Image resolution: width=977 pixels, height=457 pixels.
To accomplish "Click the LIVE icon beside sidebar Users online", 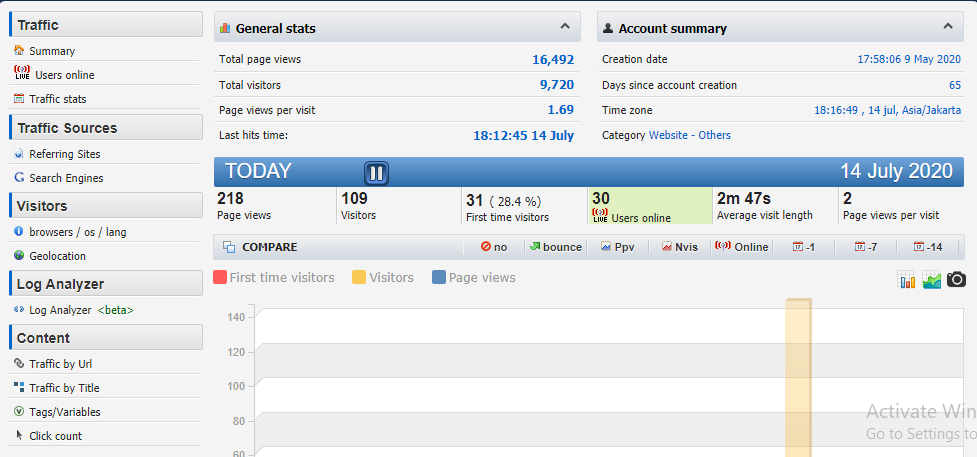I will (22, 72).
